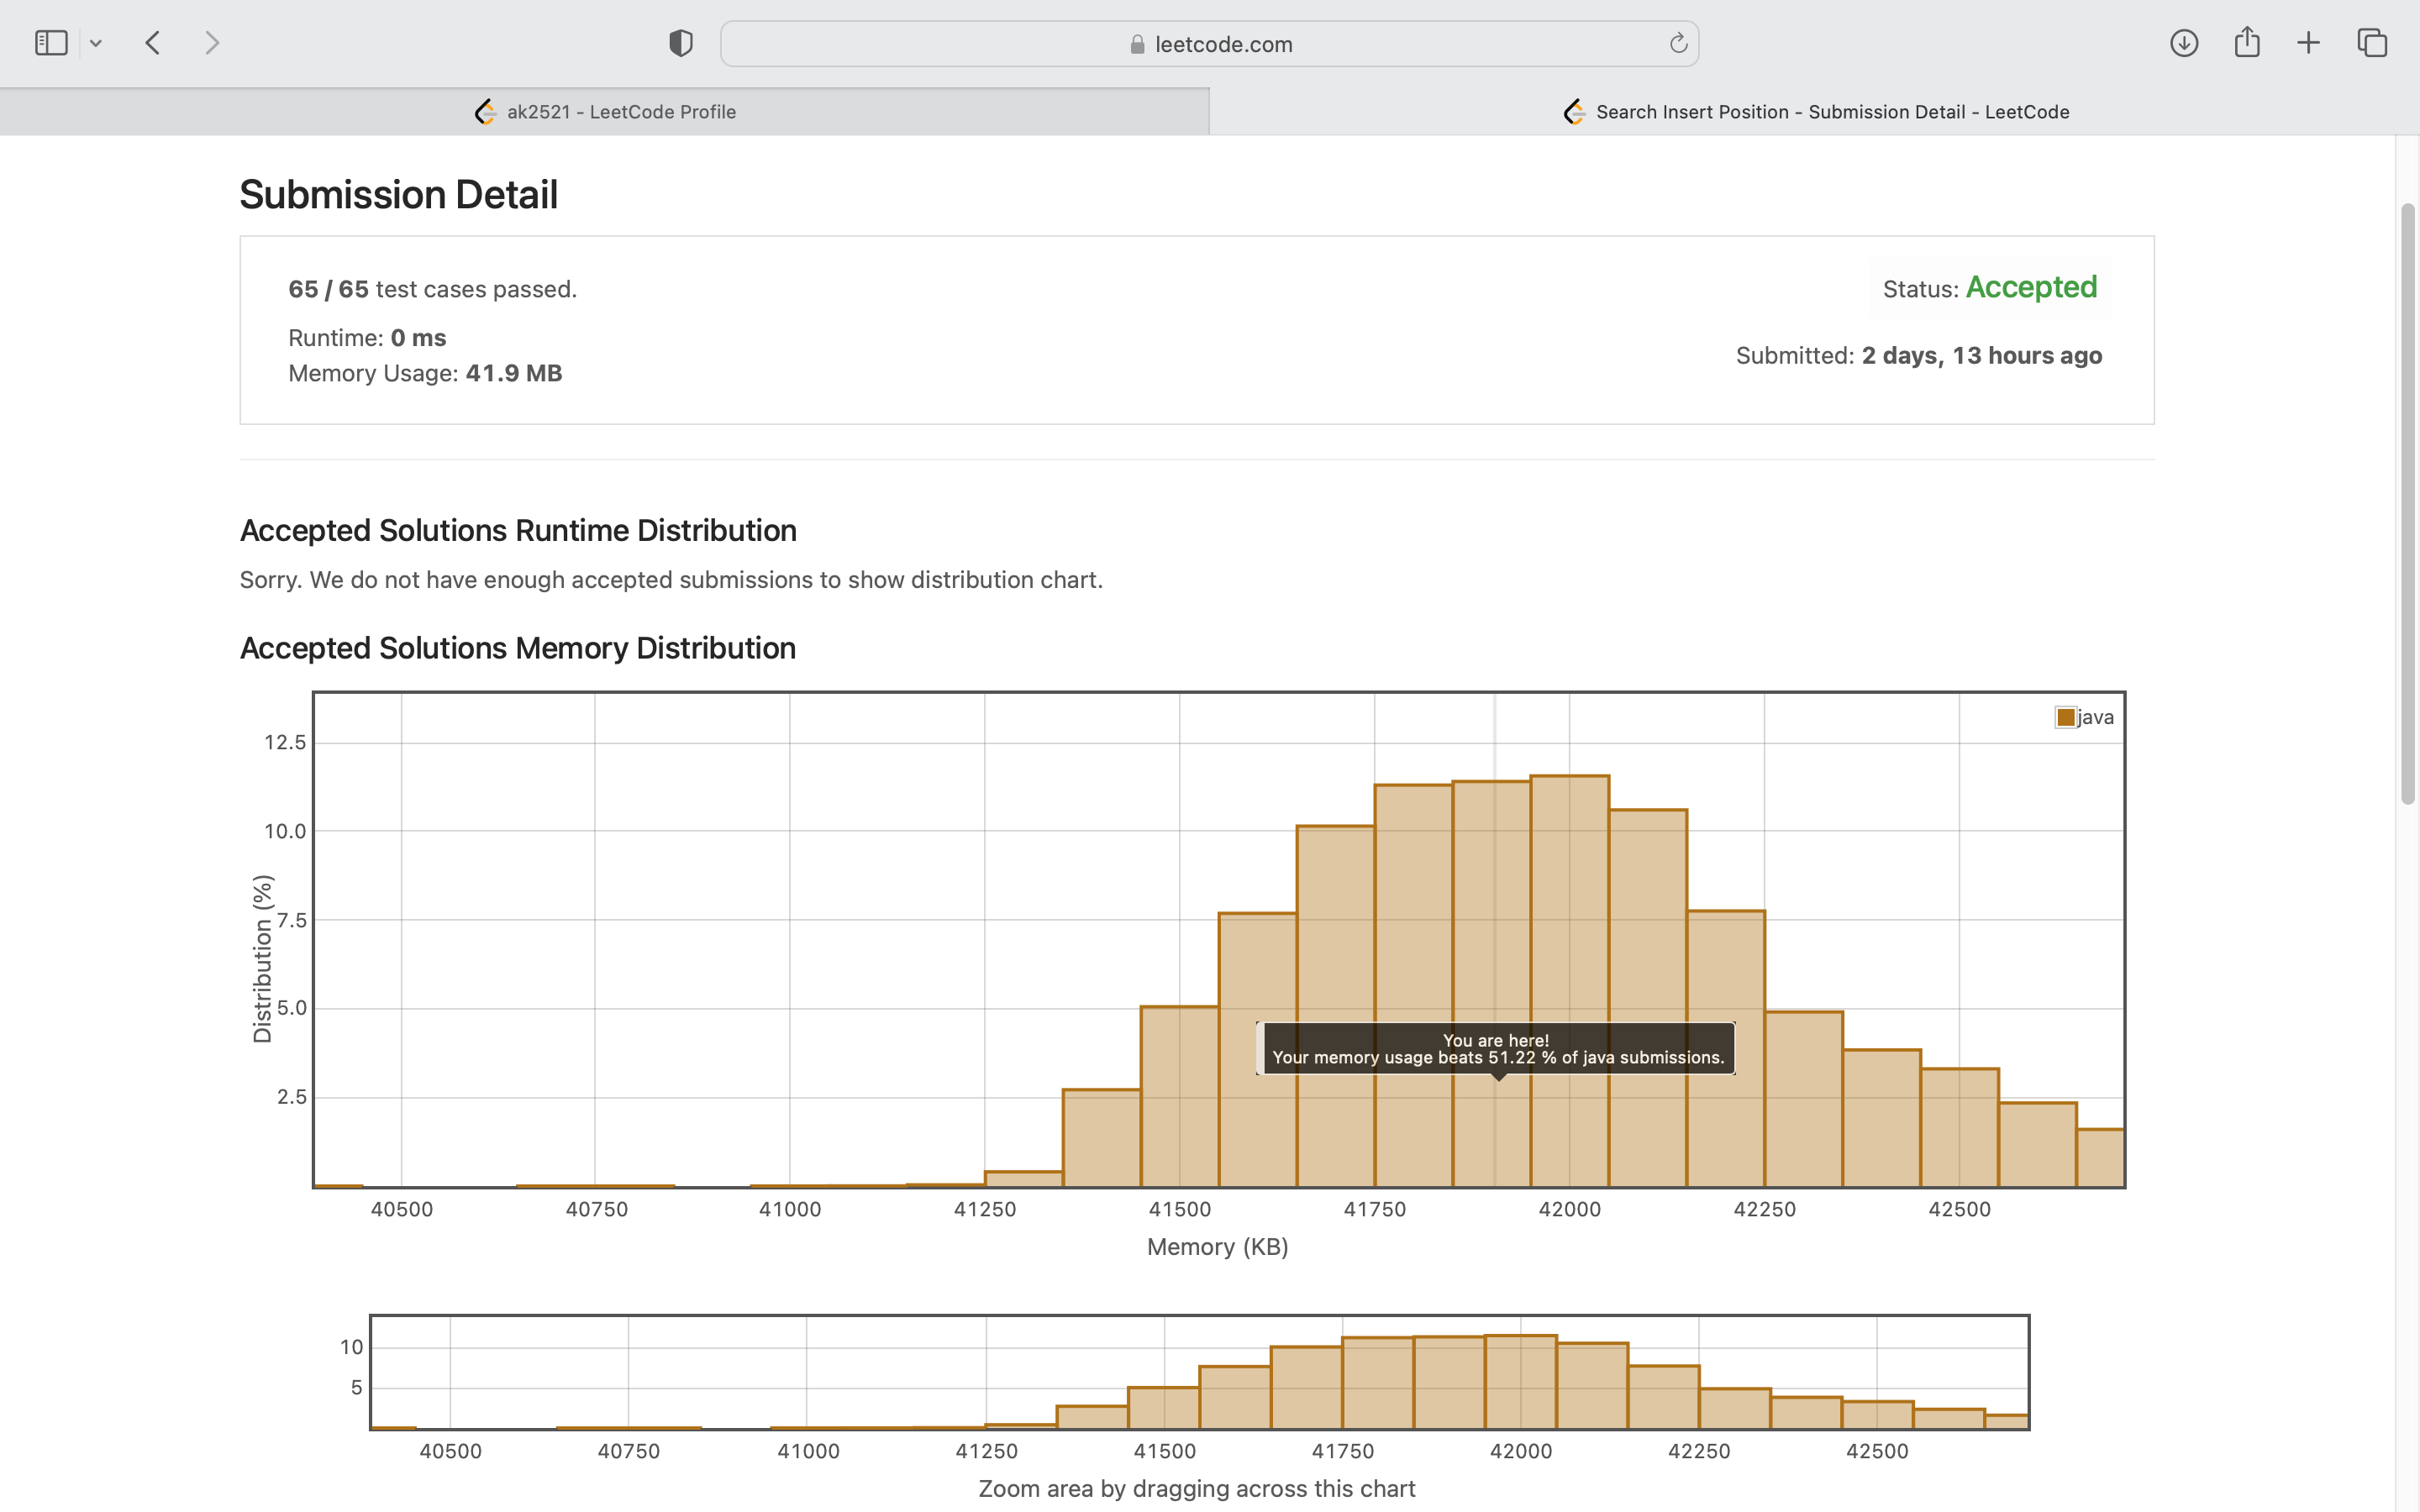Go back with the back arrow
2420x1512 pixels.
(x=153, y=43)
